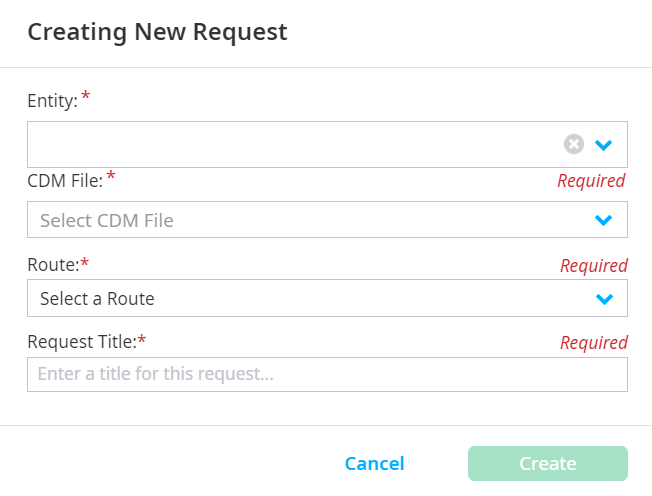Cancel the new request dialog
The height and width of the screenshot is (496, 652).
point(374,464)
